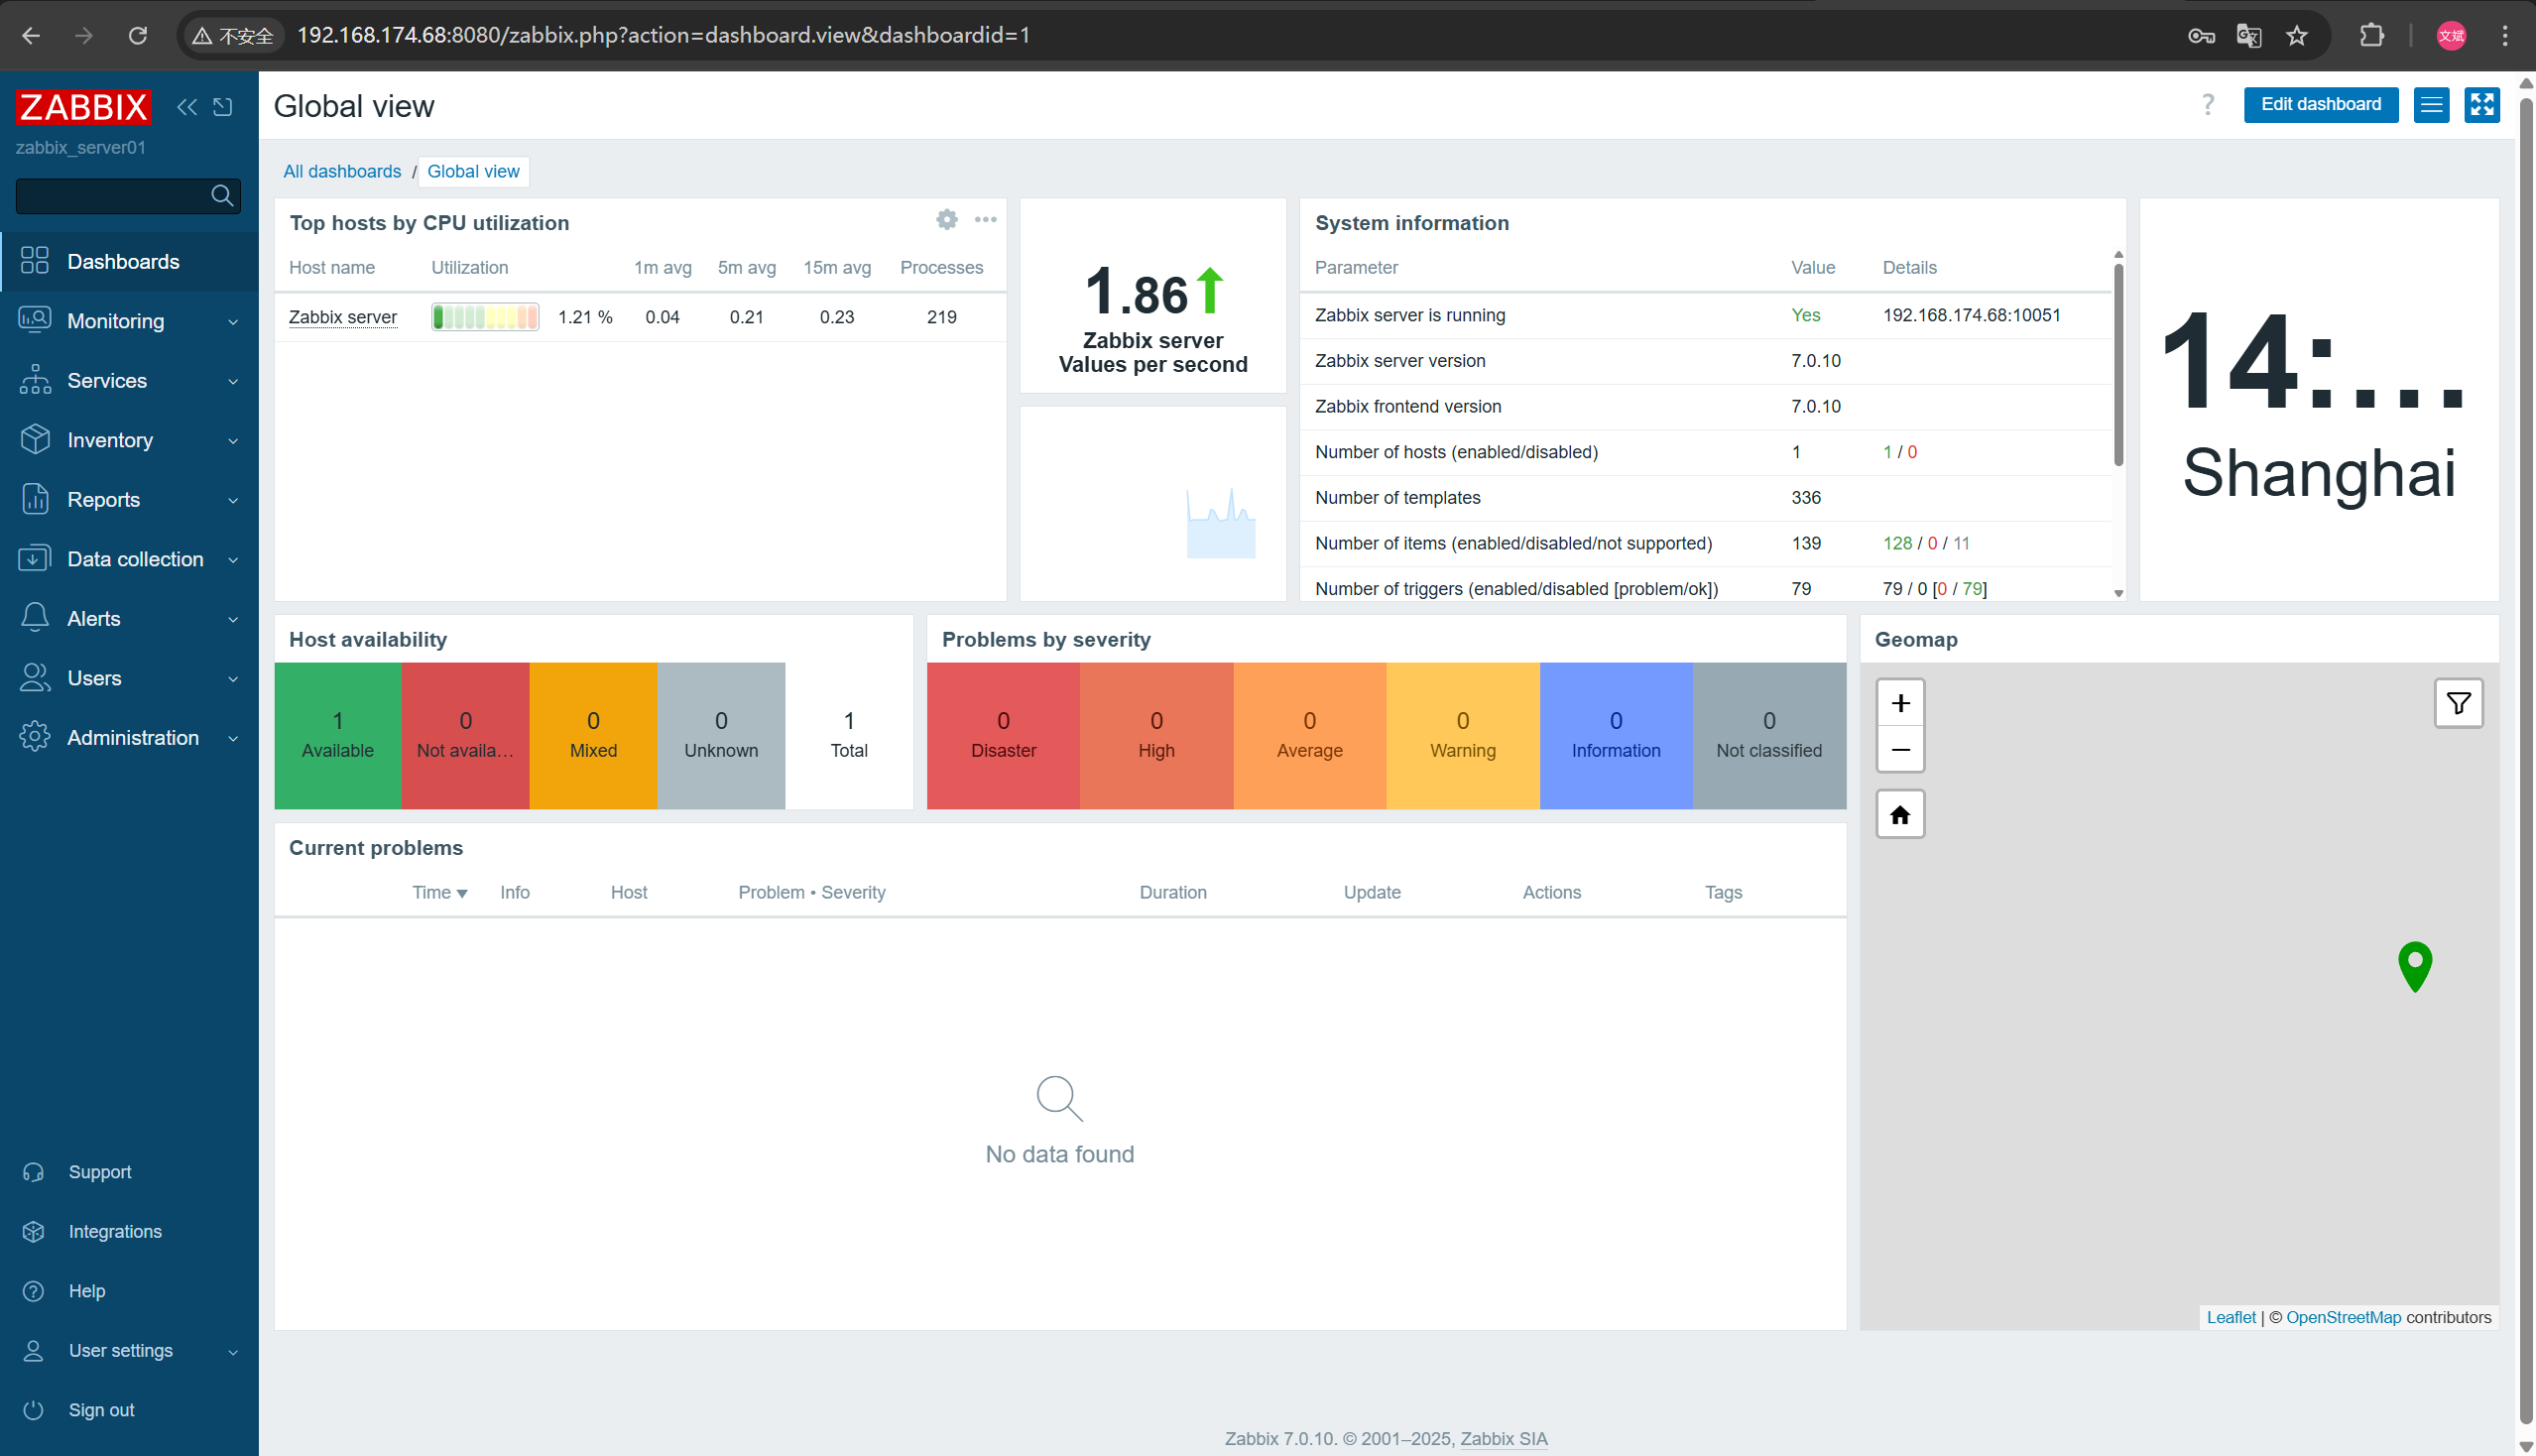Click the Global view breadcrumb
The width and height of the screenshot is (2536, 1456).
point(473,171)
